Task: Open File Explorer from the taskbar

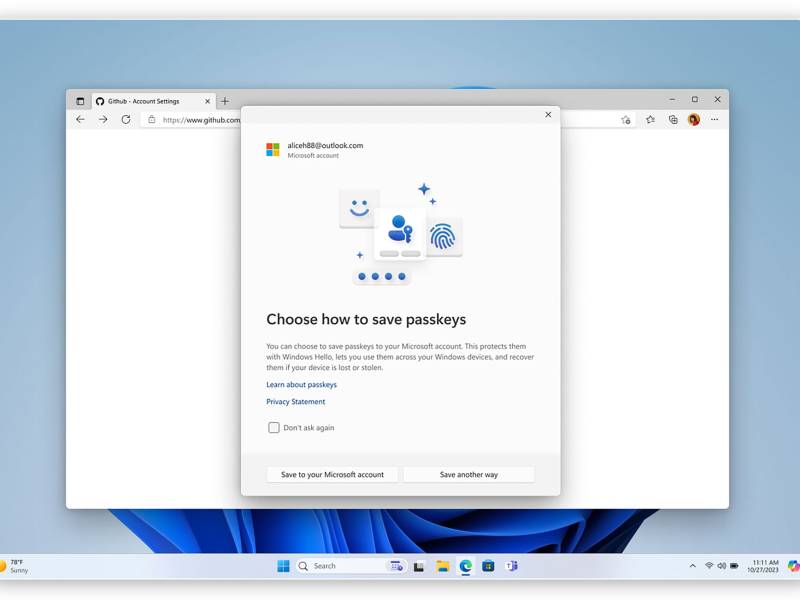Action: point(442,566)
